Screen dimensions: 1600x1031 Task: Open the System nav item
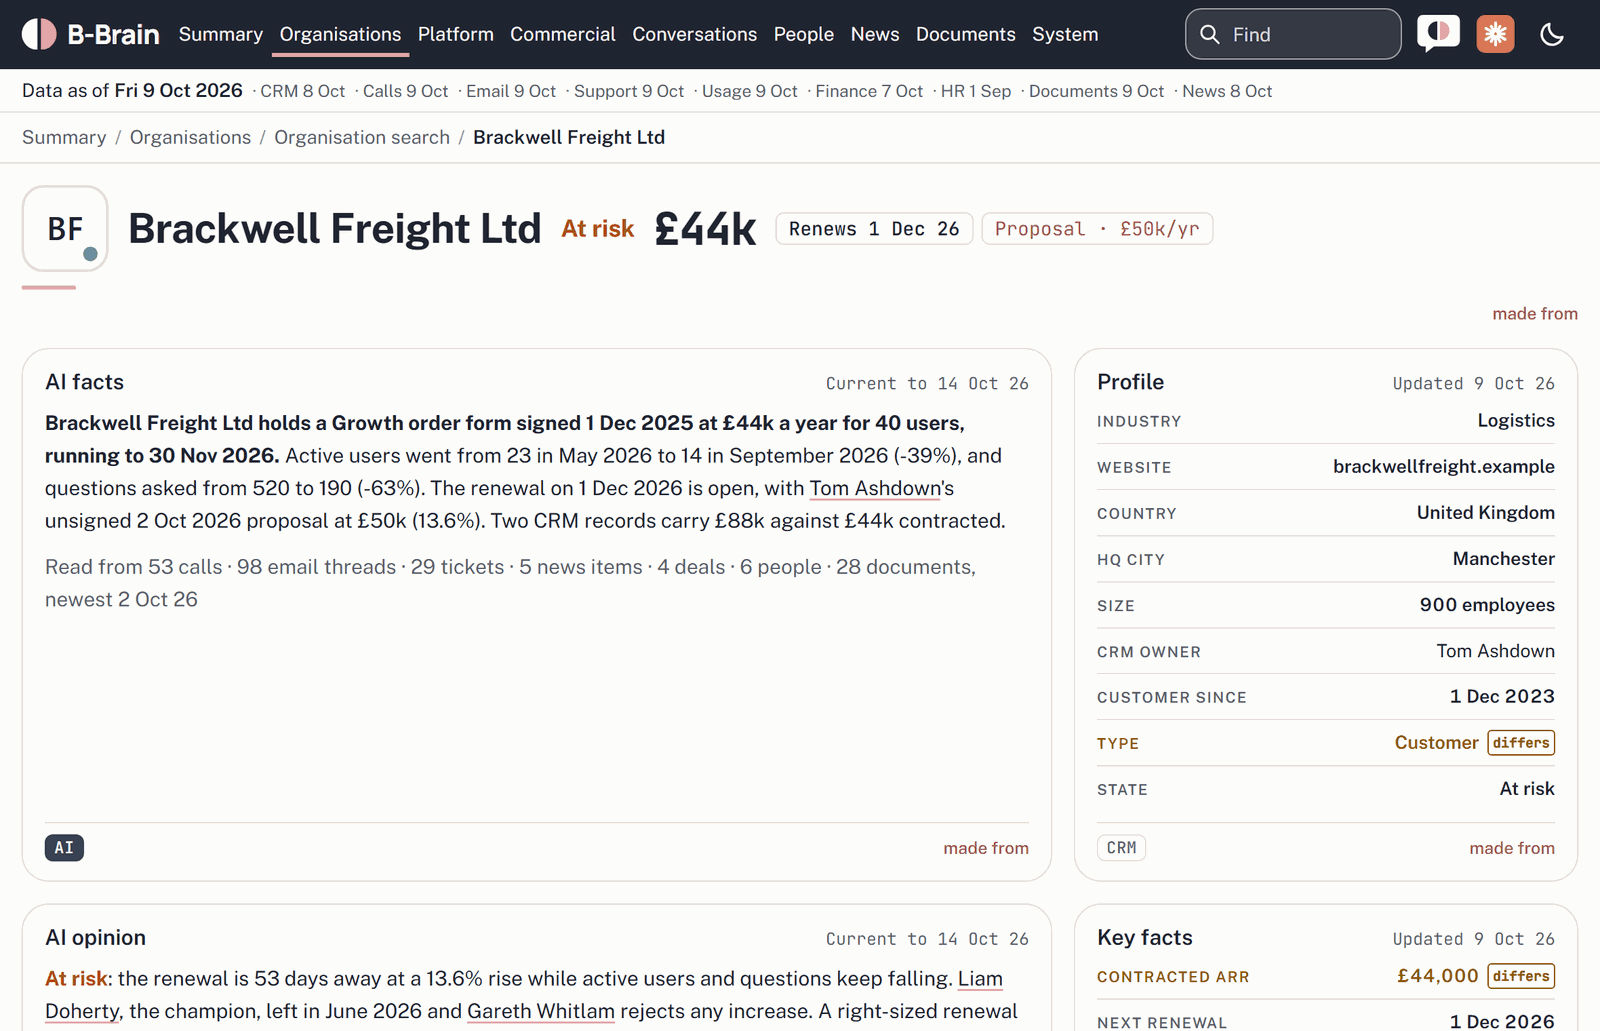click(x=1065, y=34)
